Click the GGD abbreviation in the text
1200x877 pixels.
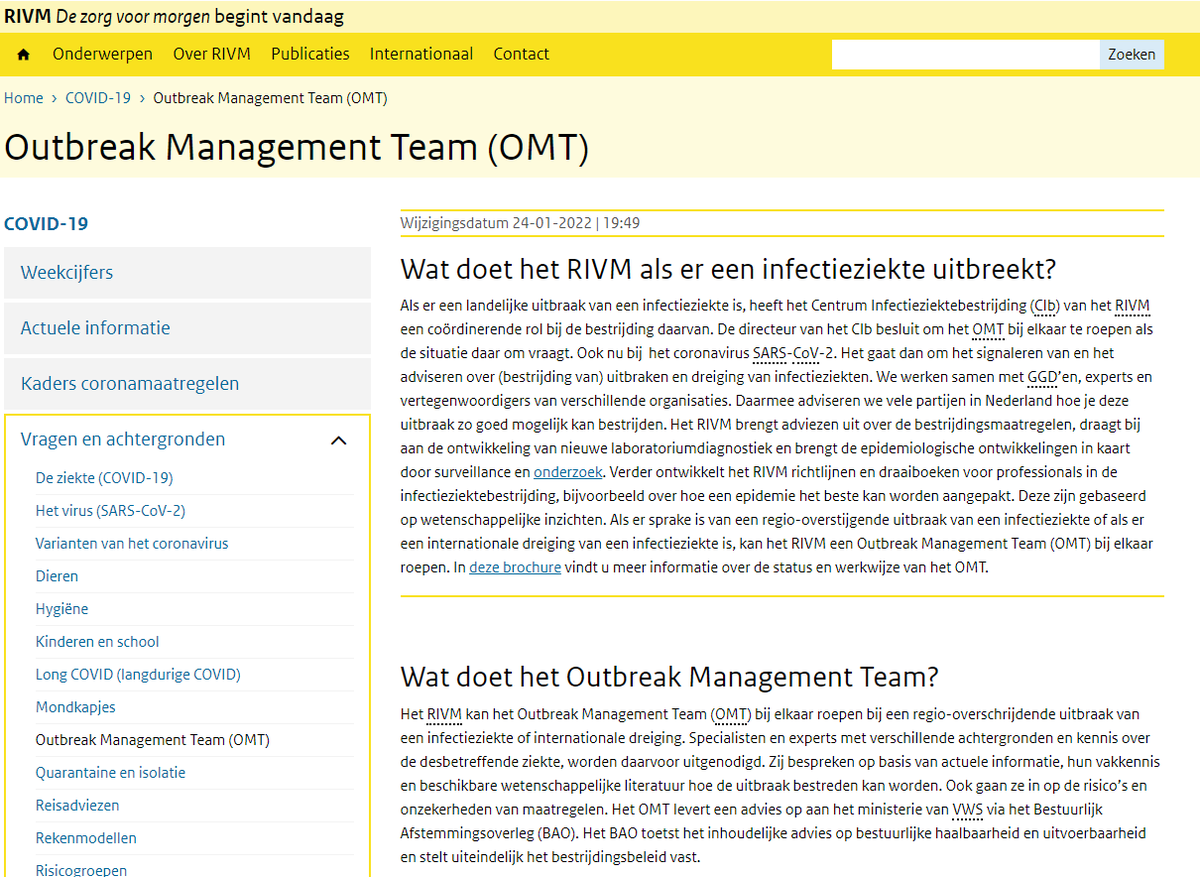[1041, 377]
